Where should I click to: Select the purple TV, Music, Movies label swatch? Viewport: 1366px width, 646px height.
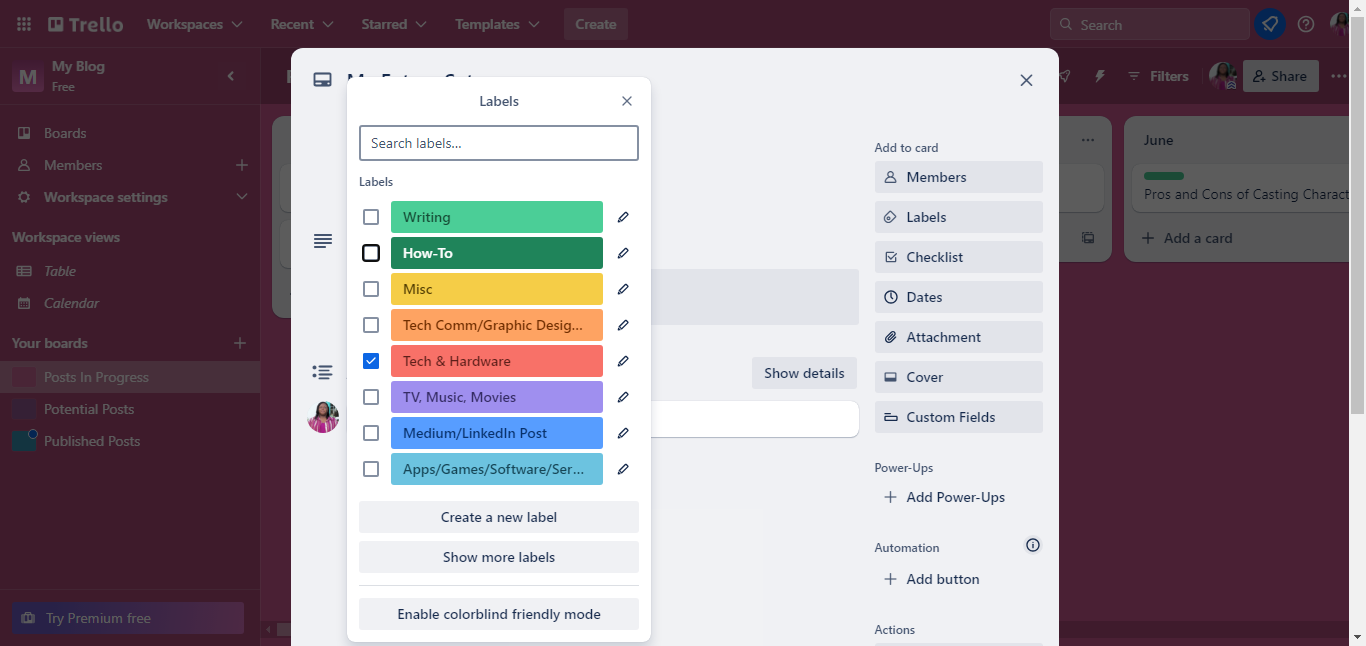(x=496, y=397)
